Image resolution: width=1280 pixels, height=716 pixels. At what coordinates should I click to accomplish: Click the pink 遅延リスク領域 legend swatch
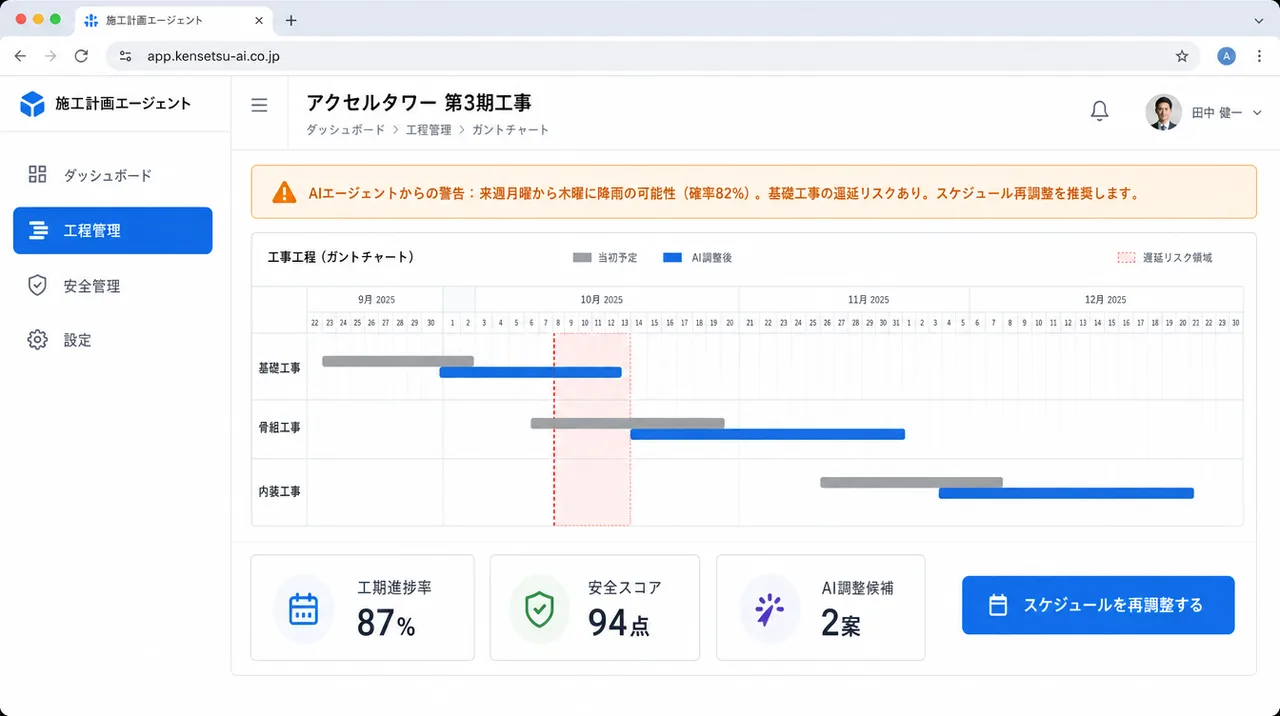pos(1127,258)
